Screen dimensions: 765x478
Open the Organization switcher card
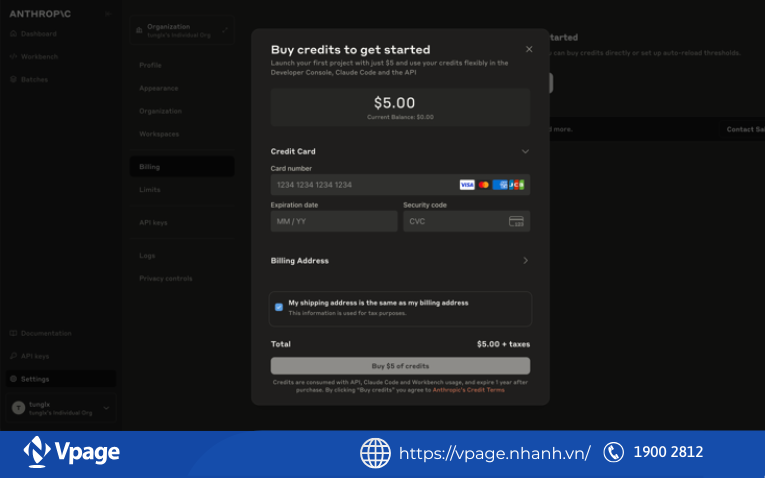click(182, 30)
